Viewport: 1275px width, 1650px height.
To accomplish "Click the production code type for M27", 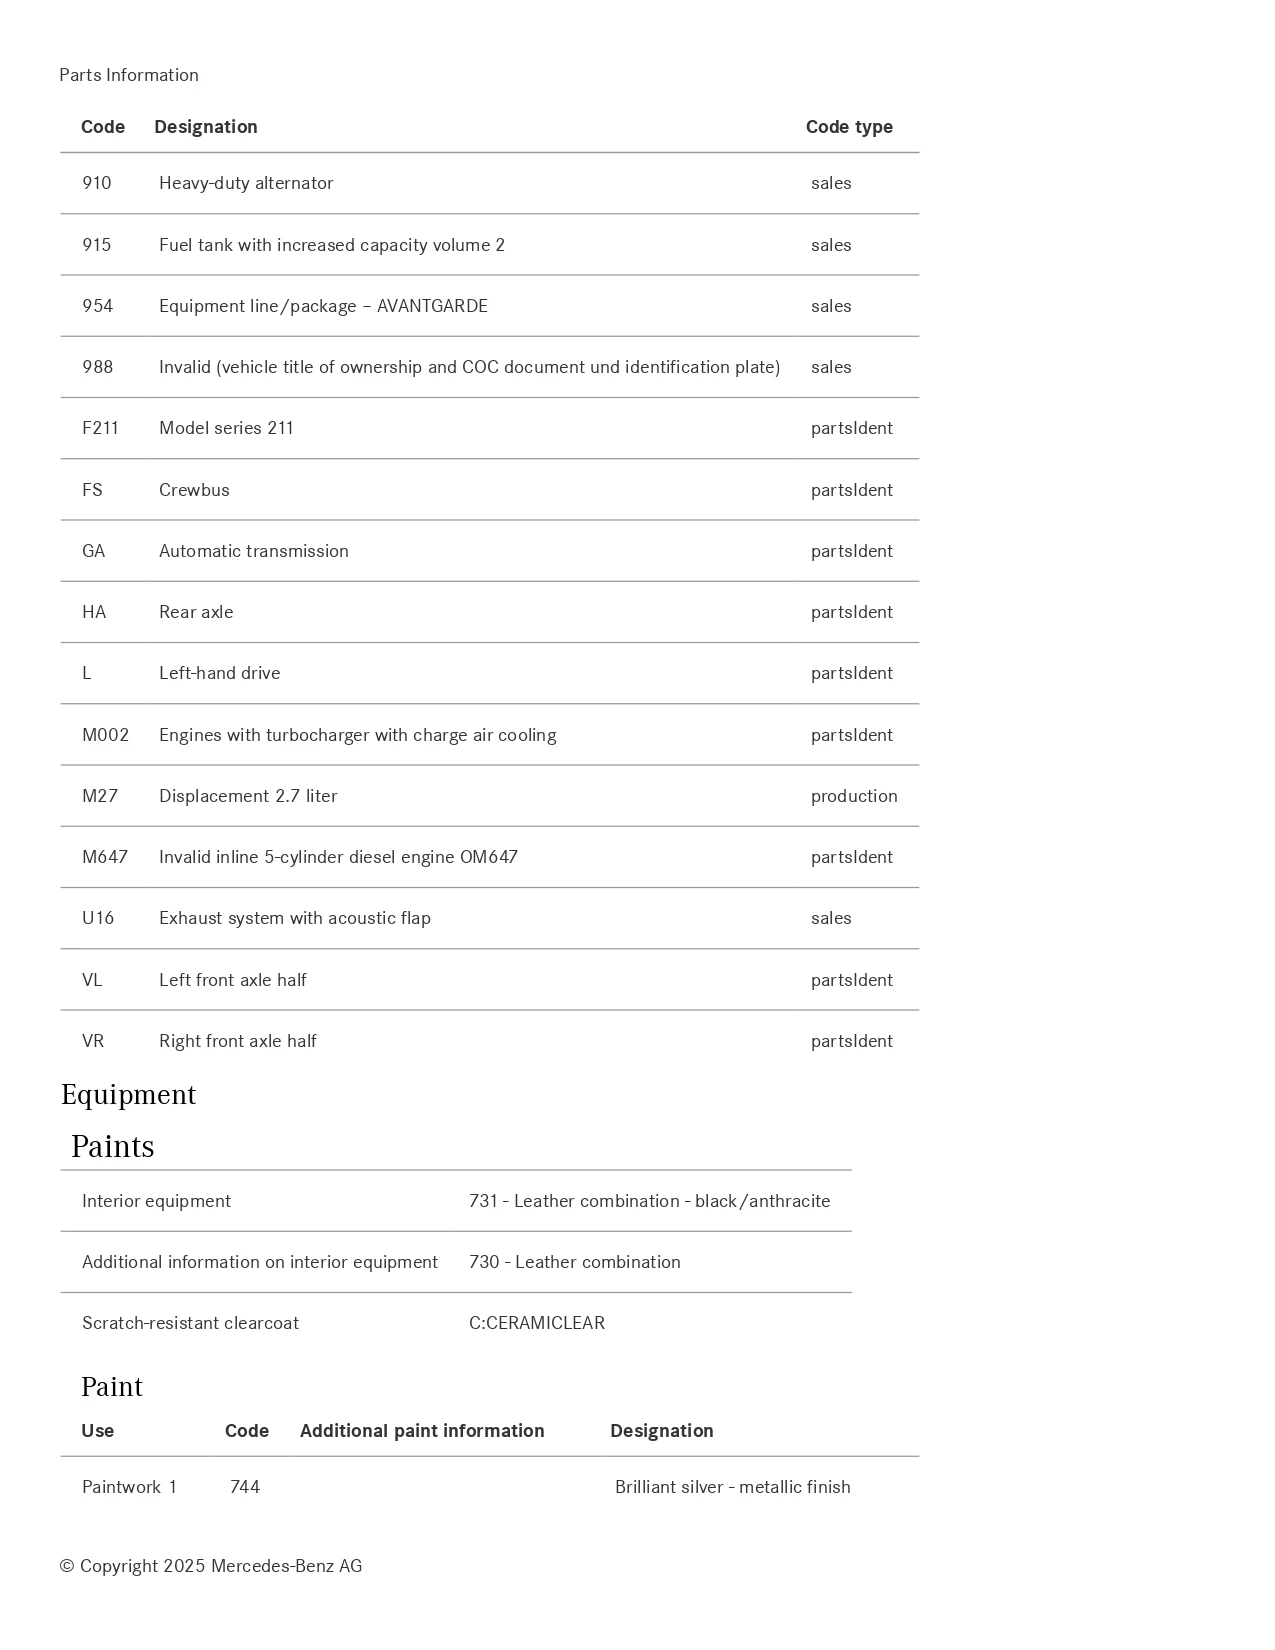I will coord(854,796).
